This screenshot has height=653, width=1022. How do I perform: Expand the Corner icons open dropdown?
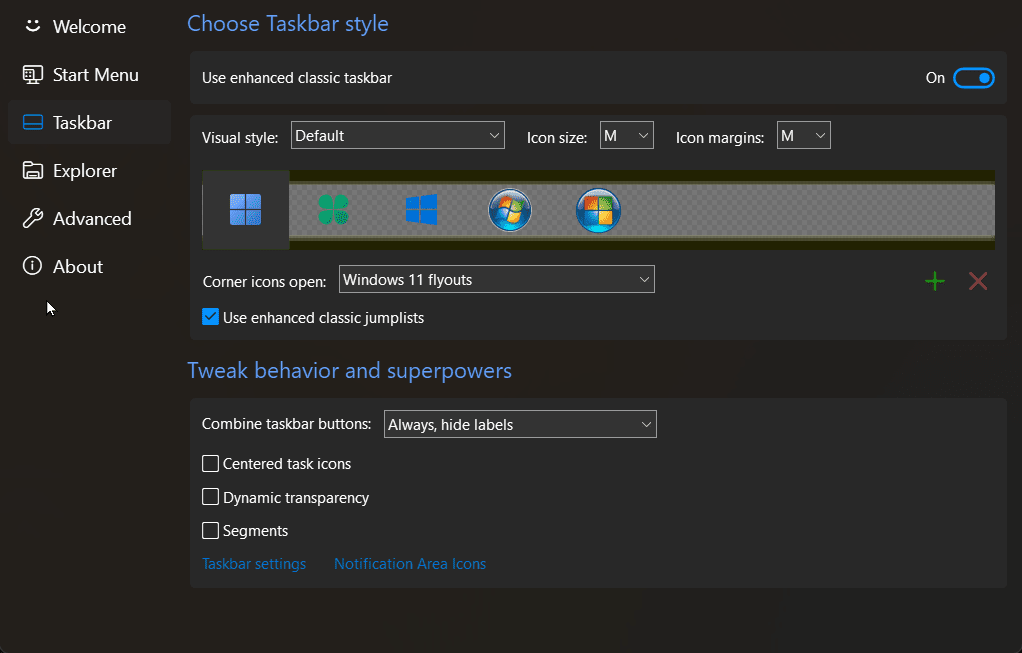point(497,280)
